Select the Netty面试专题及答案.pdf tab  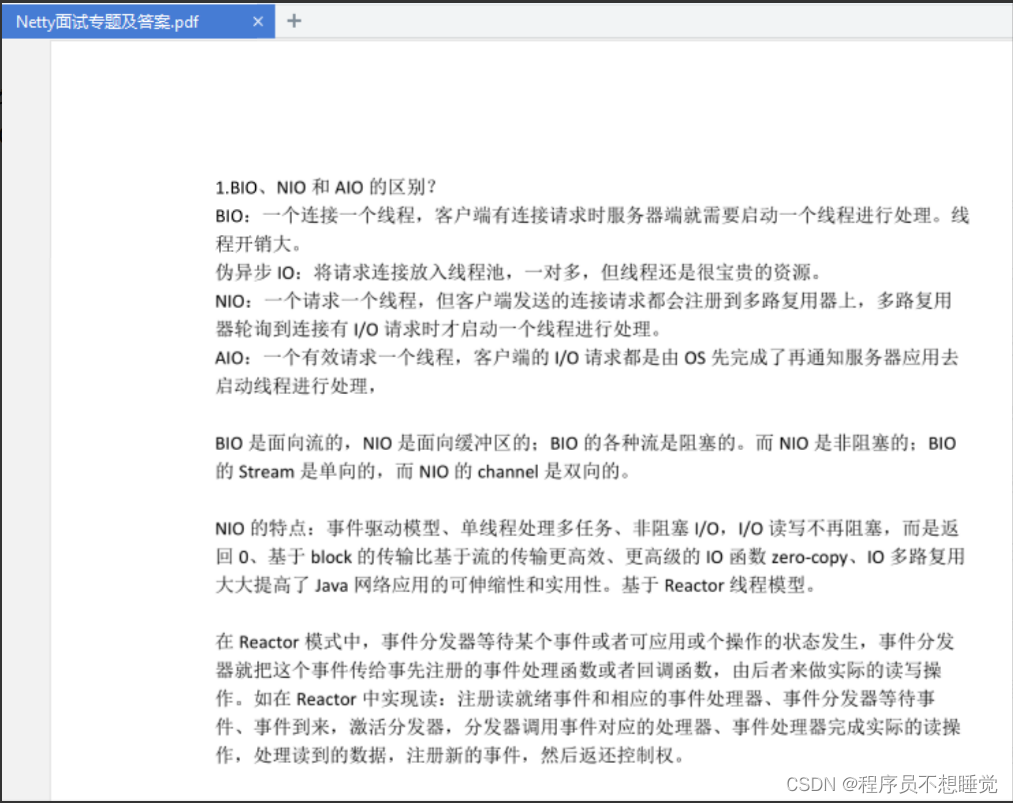pos(138,21)
